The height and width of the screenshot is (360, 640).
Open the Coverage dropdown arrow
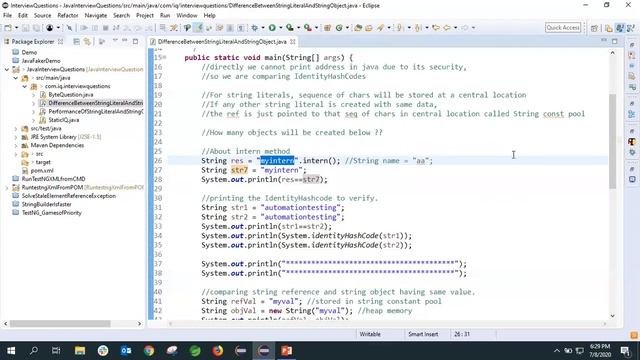pyautogui.click(x=298, y=28)
